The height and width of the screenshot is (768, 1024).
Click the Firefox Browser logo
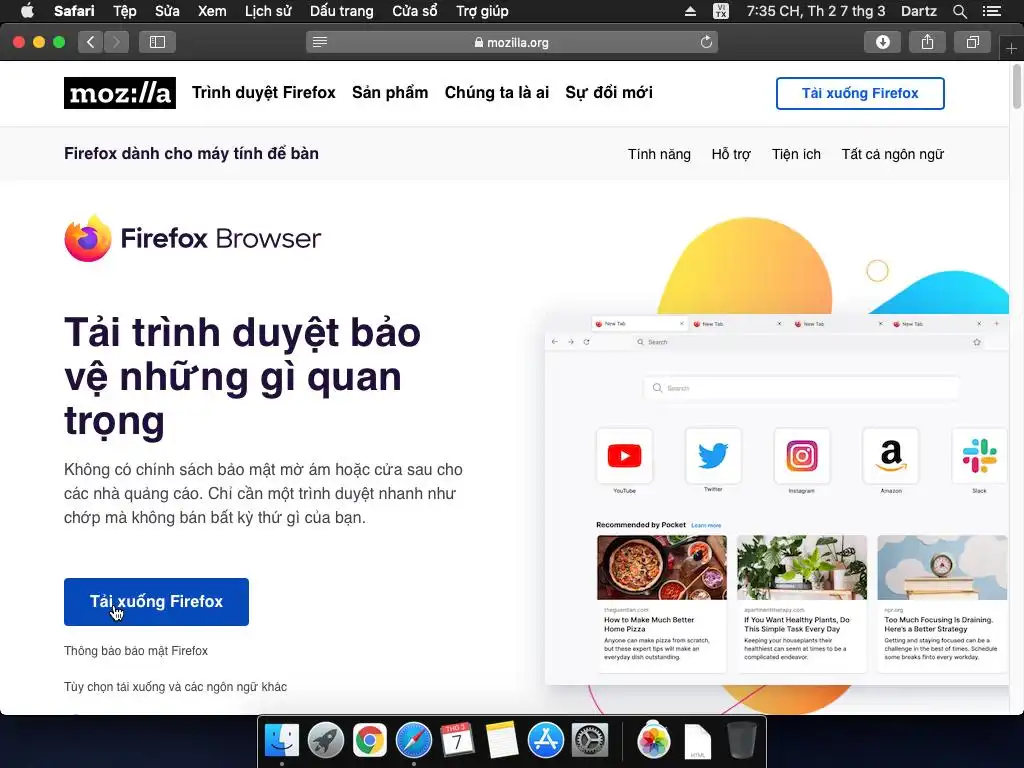193,238
